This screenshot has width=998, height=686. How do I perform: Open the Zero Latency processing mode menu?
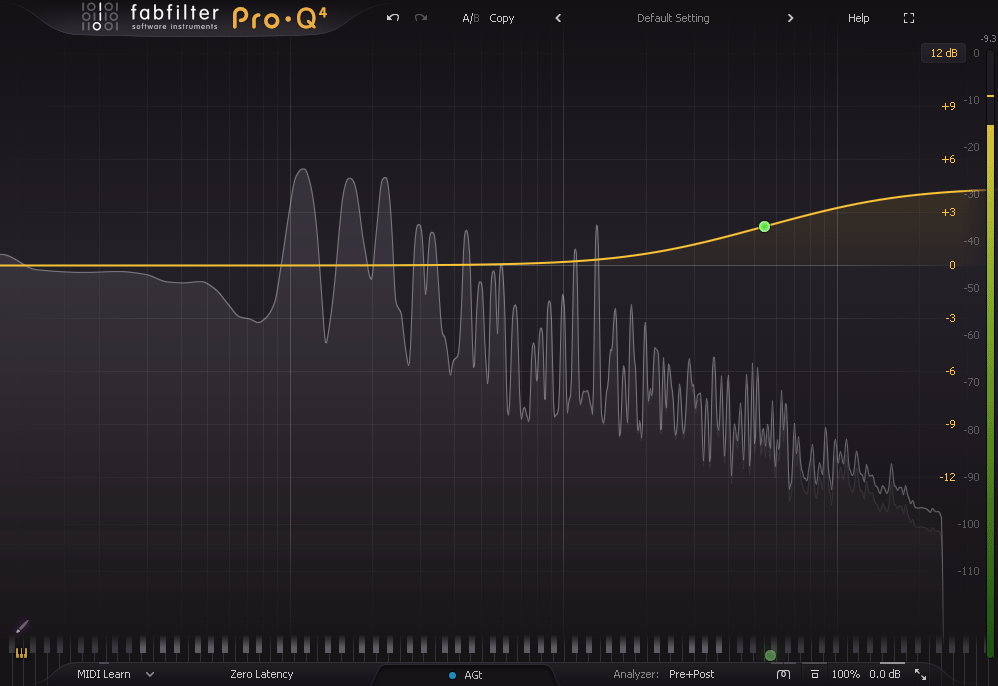click(262, 674)
